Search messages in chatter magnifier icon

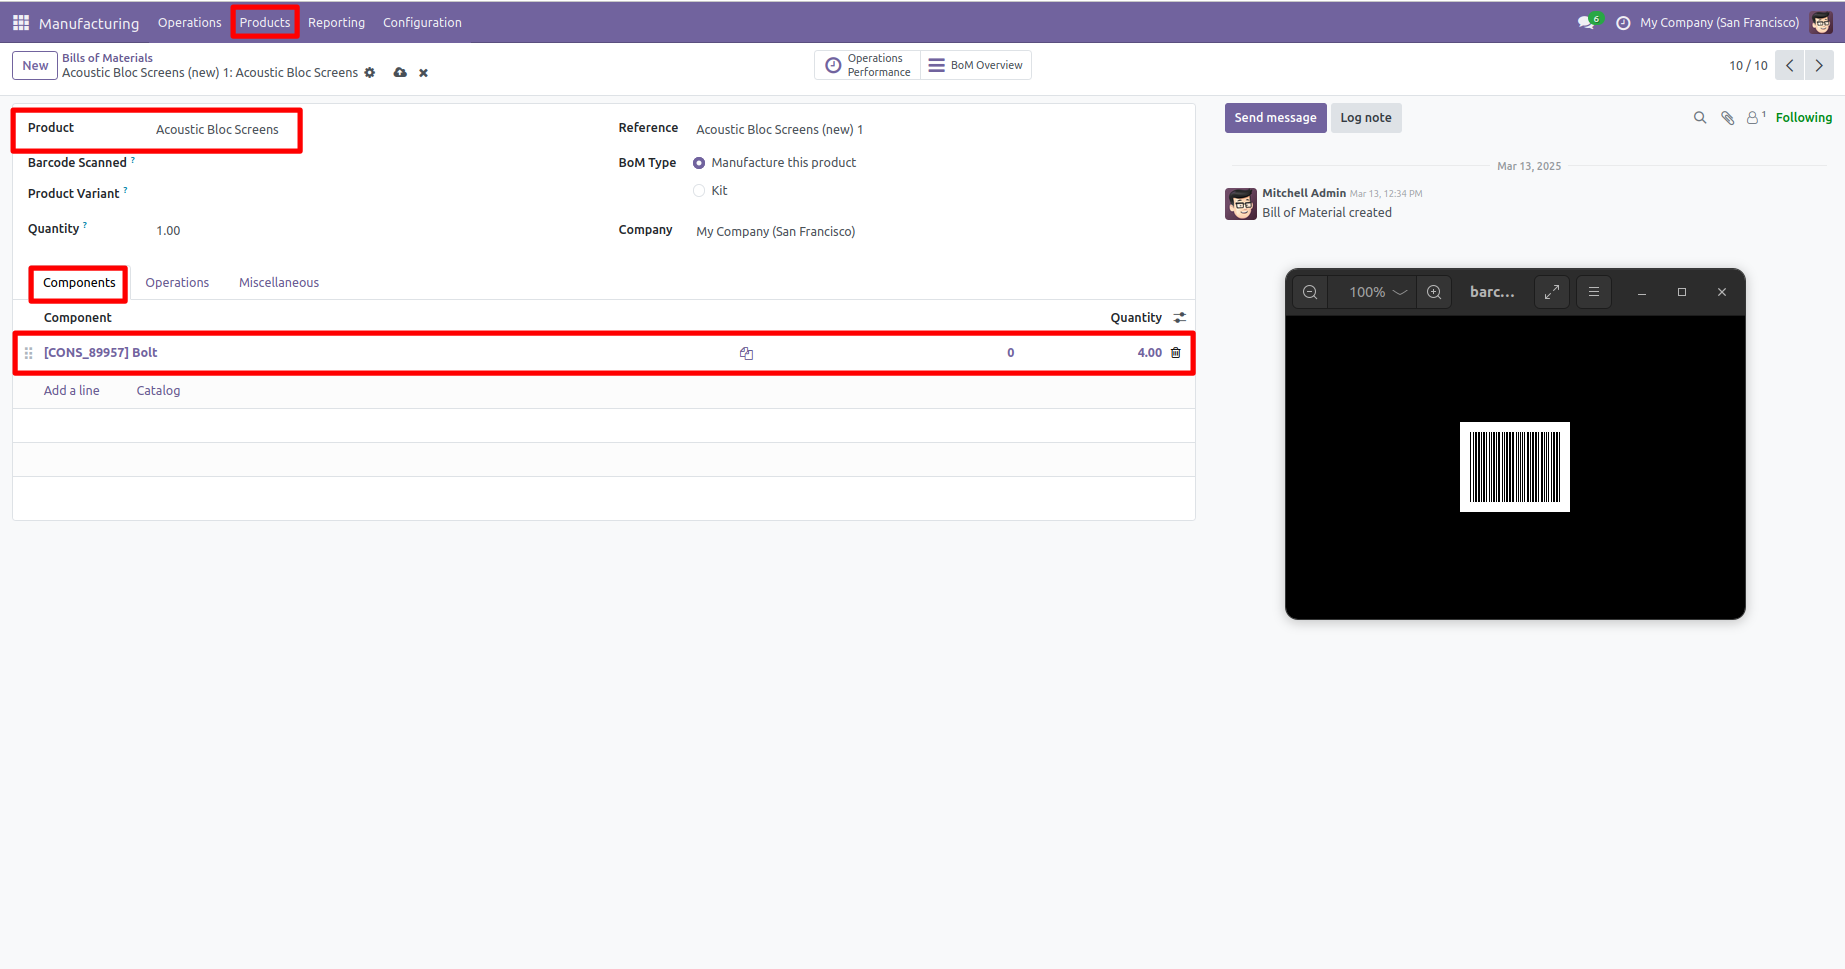pyautogui.click(x=1699, y=118)
